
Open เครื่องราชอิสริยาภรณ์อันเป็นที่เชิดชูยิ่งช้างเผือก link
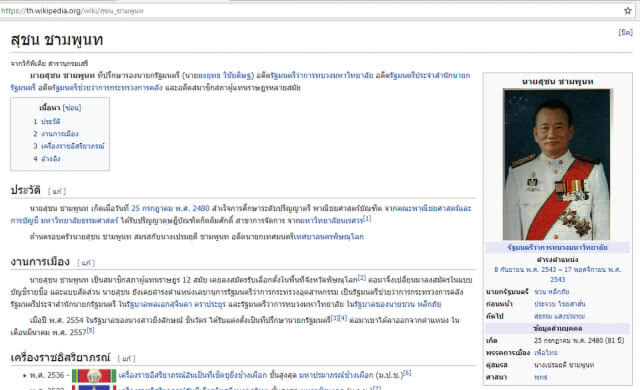pyautogui.click(x=193, y=375)
